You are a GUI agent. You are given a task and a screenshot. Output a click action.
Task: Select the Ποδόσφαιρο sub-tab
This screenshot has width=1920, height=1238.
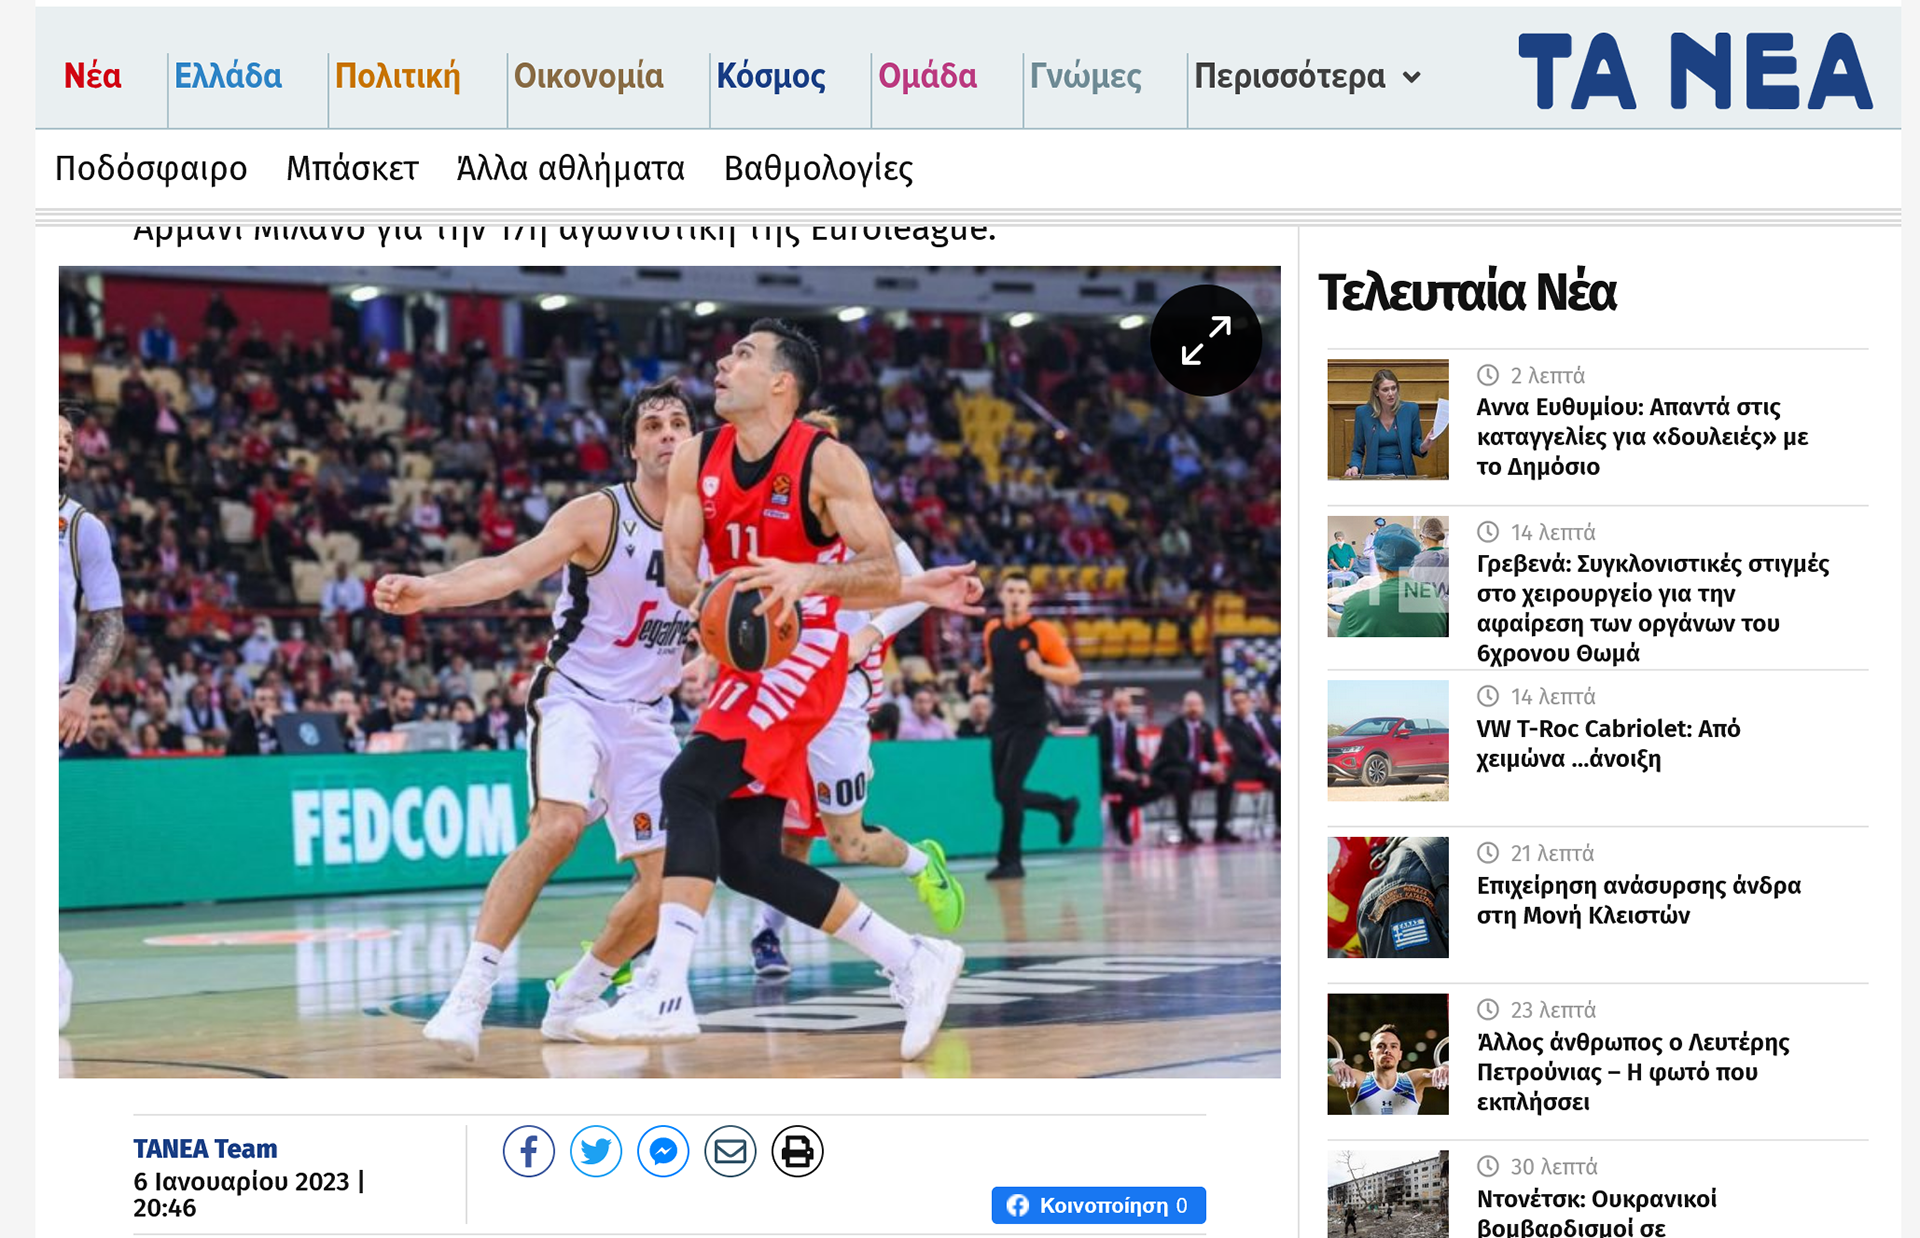click(151, 168)
